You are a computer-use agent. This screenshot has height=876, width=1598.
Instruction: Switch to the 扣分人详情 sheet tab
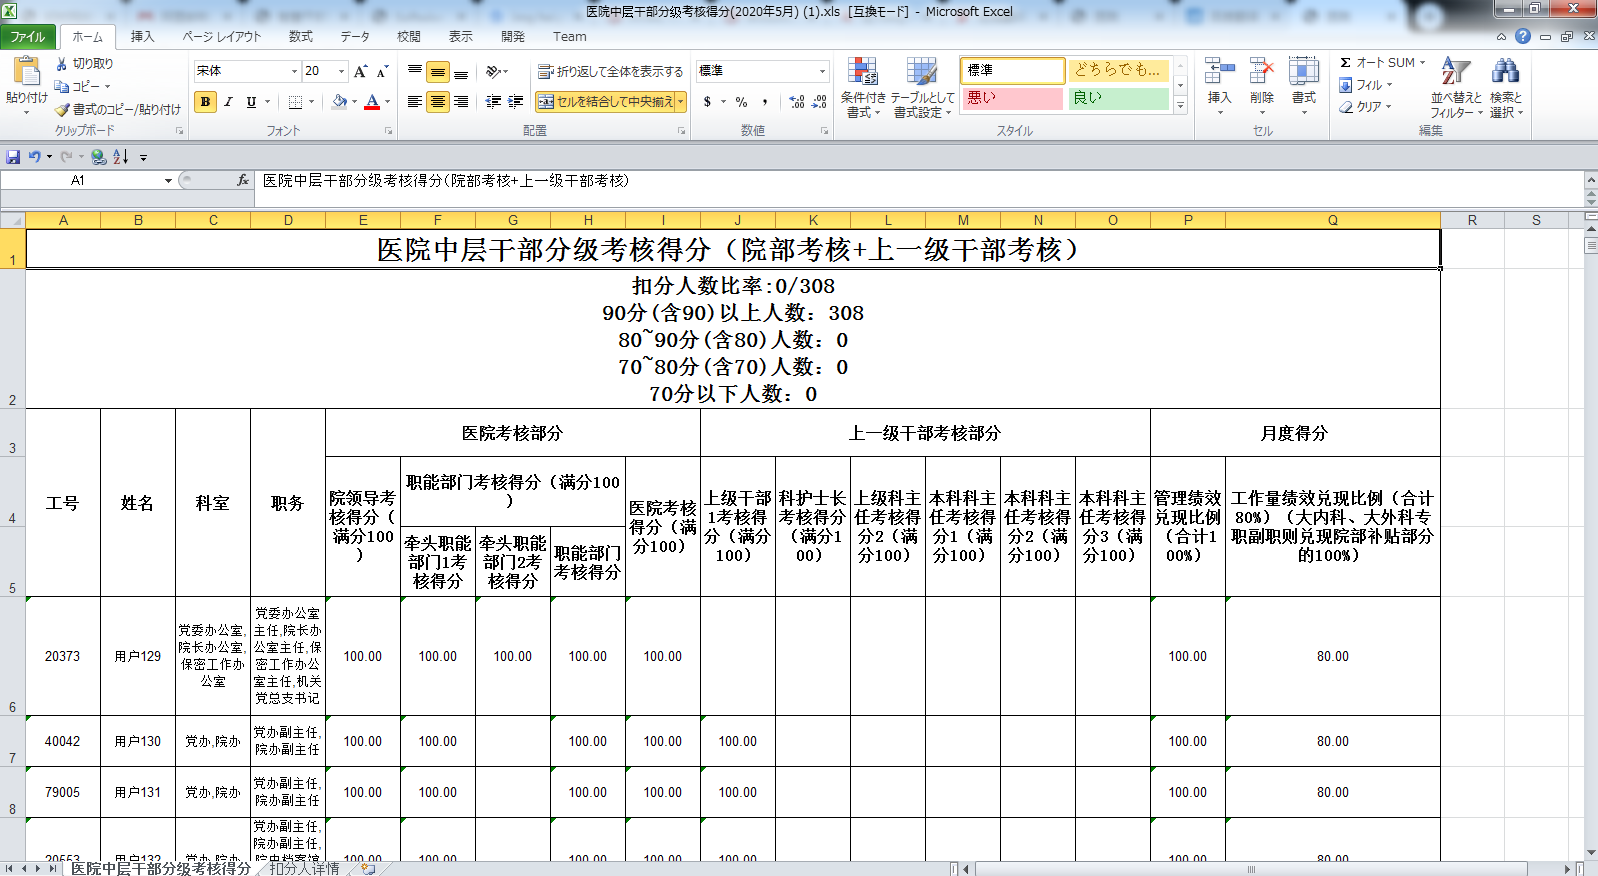click(304, 868)
